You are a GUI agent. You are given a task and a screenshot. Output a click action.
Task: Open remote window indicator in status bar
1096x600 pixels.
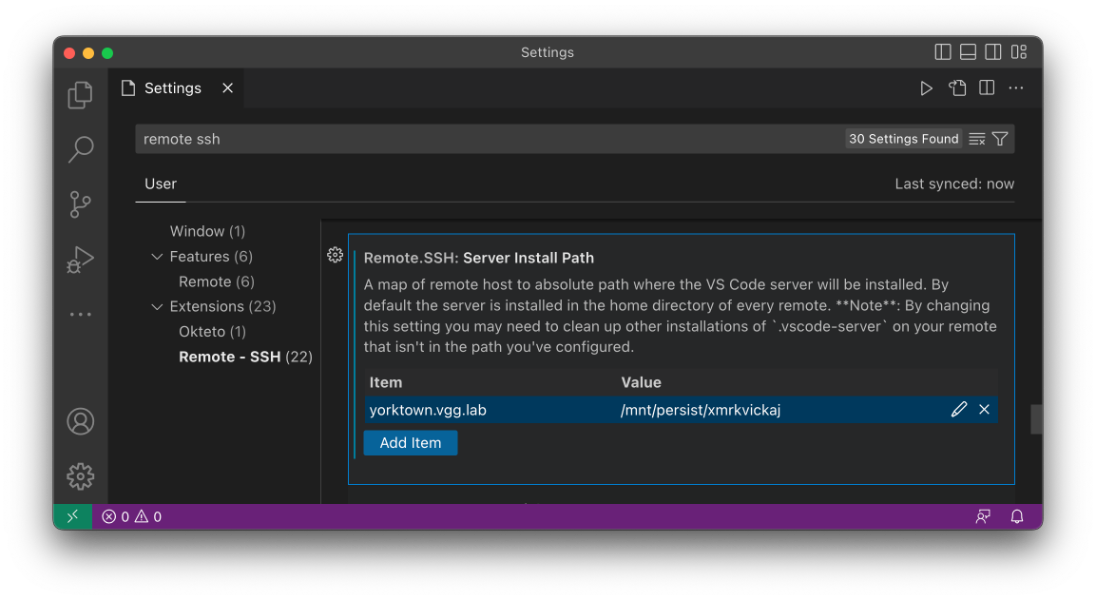point(73,517)
